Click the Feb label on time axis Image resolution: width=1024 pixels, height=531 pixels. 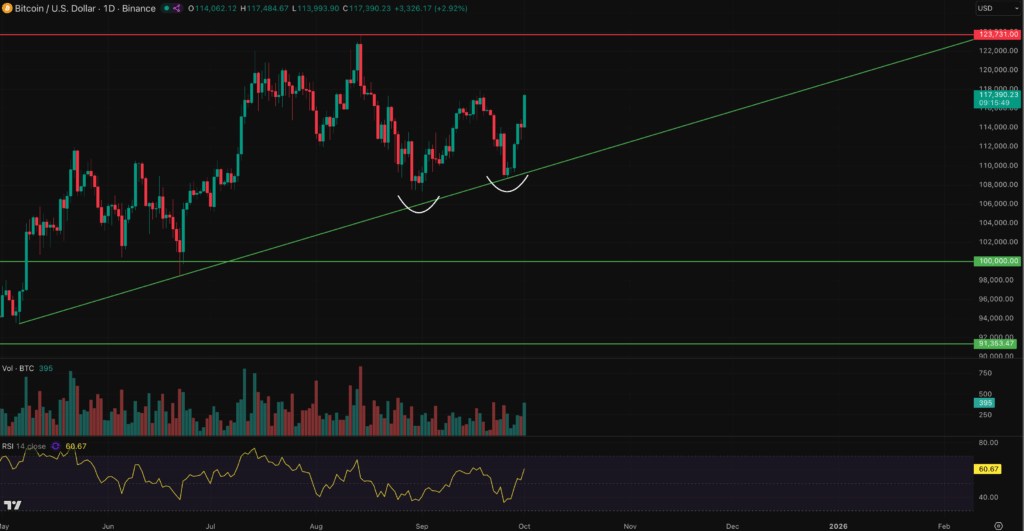point(944,526)
